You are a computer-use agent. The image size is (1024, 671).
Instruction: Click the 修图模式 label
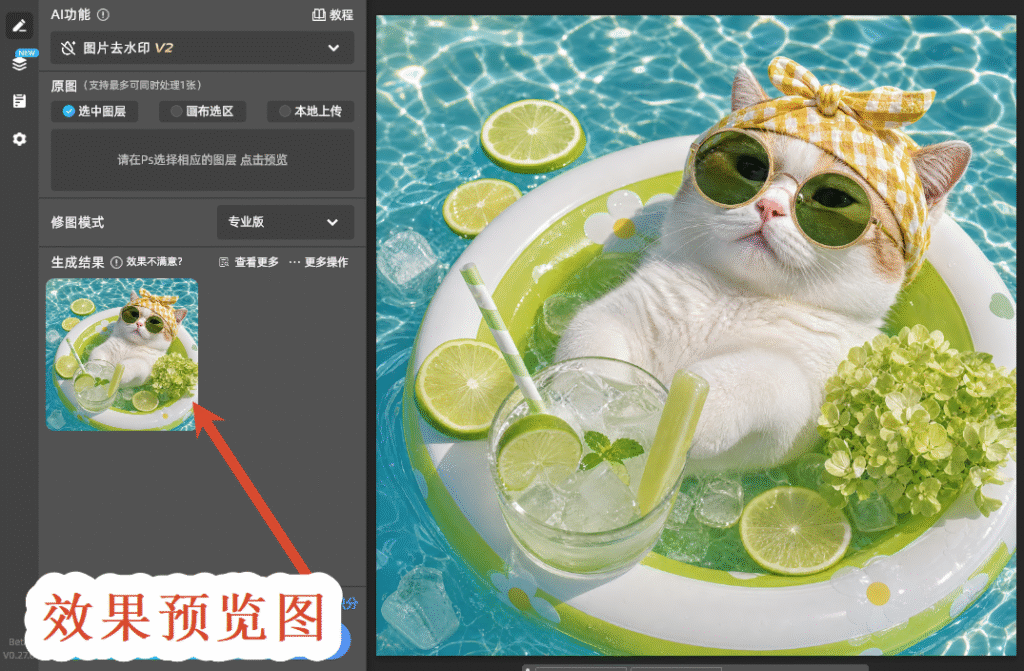pyautogui.click(x=78, y=222)
